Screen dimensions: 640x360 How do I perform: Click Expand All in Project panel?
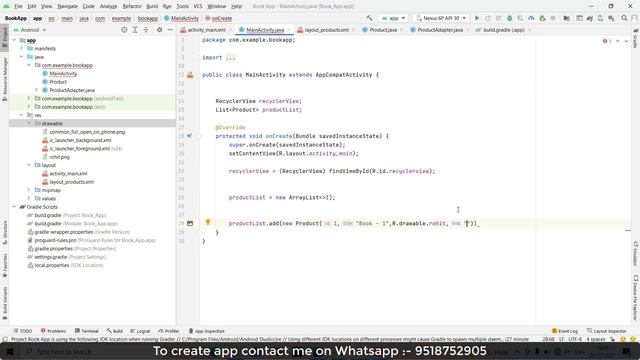[x=135, y=30]
